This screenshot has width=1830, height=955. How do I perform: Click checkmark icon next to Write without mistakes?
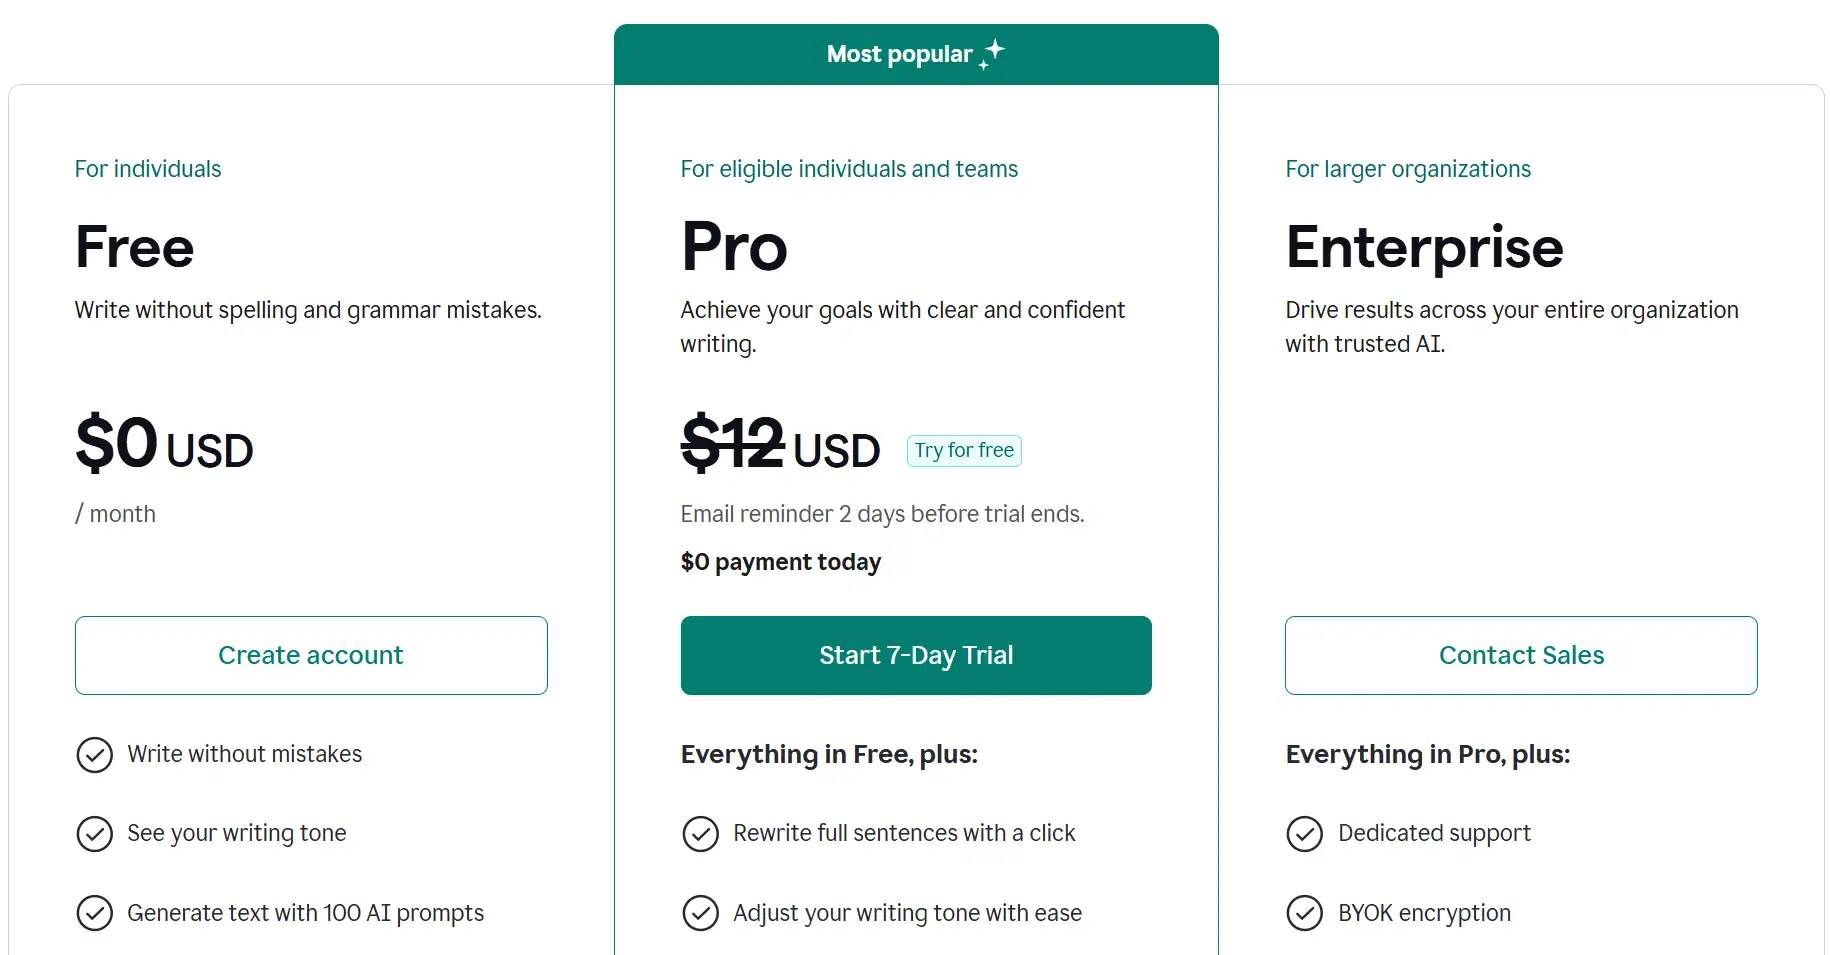pos(95,755)
